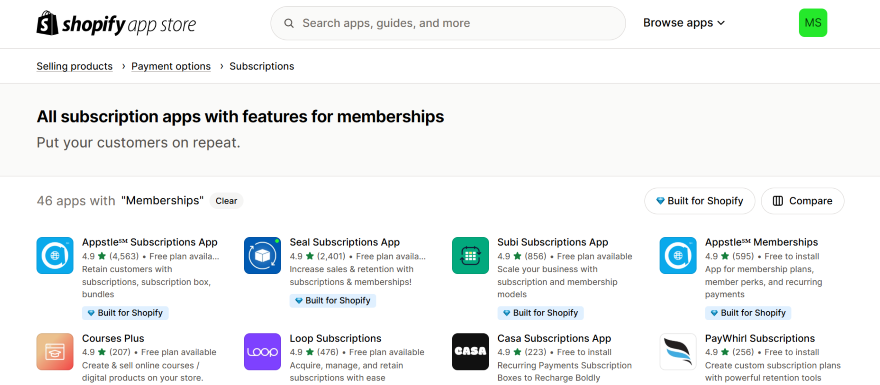The height and width of the screenshot is (385, 880).
Task: Open Casa Subscriptions App title link
Action: [554, 338]
